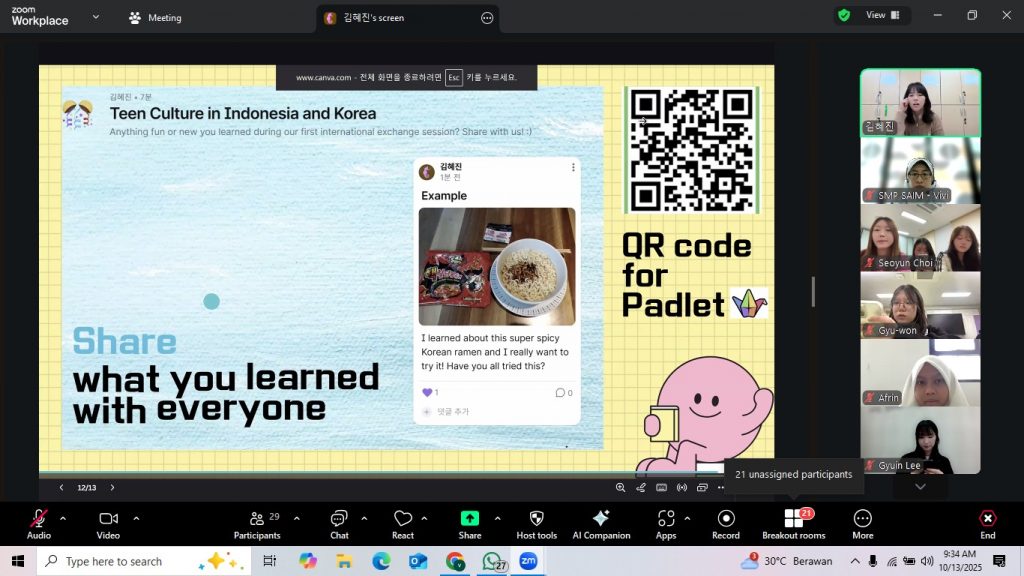Viewport: 1024px width, 576px height.
Task: Open WhatsApp from the Windows taskbar
Action: point(491,561)
